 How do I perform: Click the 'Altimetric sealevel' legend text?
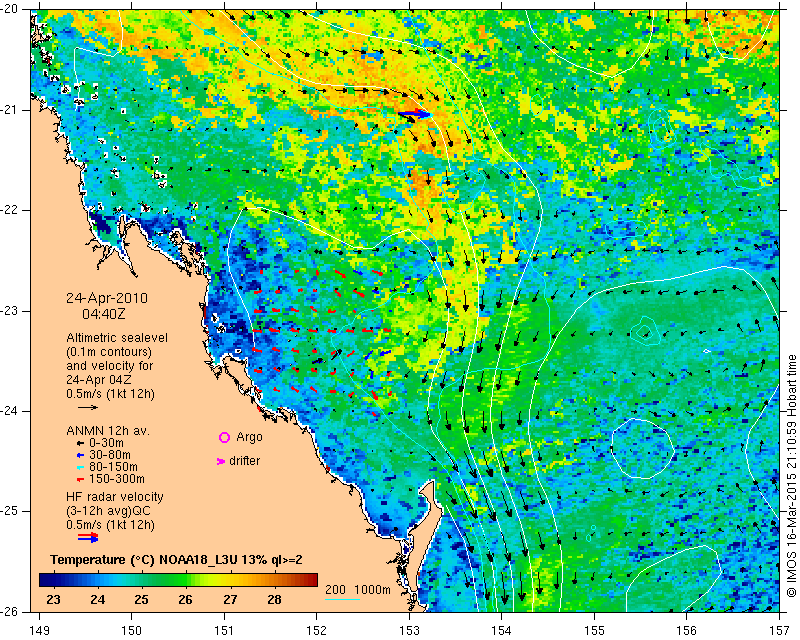point(117,338)
